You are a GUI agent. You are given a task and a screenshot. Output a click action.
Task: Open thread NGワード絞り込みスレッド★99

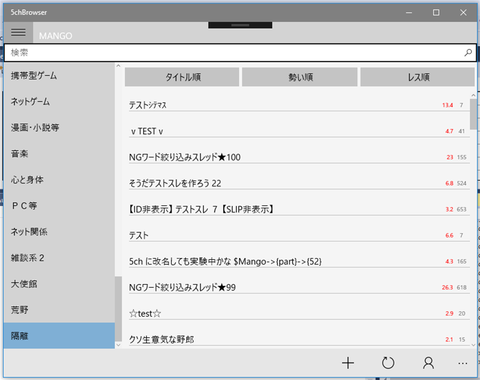coord(299,287)
